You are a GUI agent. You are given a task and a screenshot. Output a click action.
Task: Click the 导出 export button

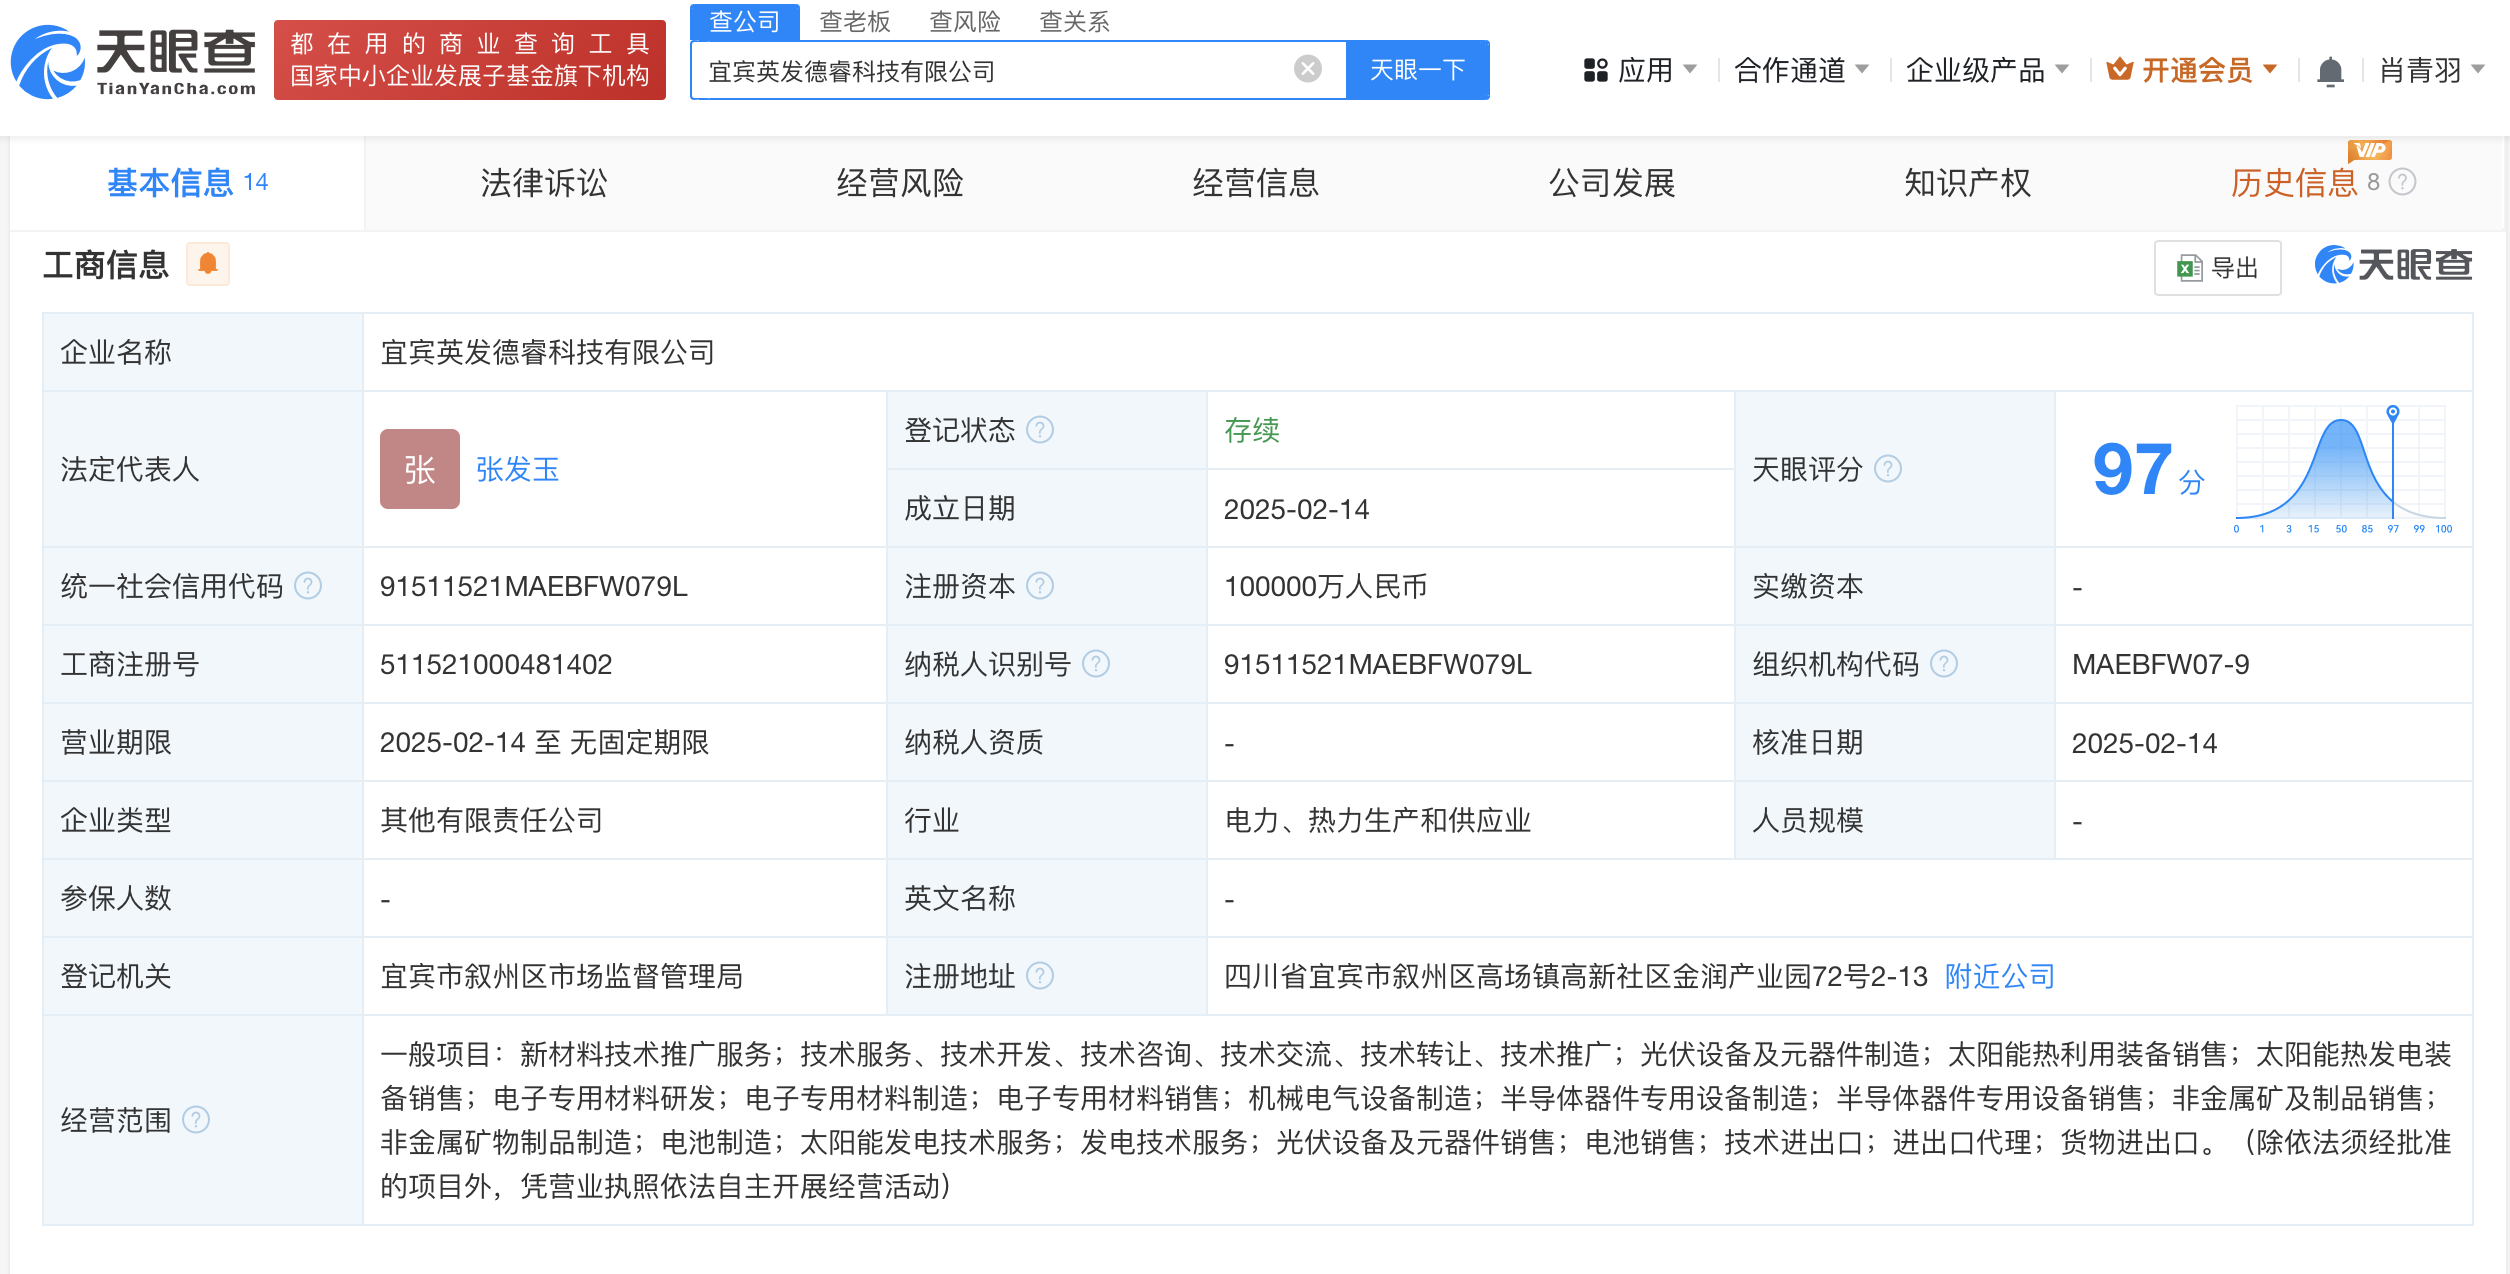point(2218,268)
